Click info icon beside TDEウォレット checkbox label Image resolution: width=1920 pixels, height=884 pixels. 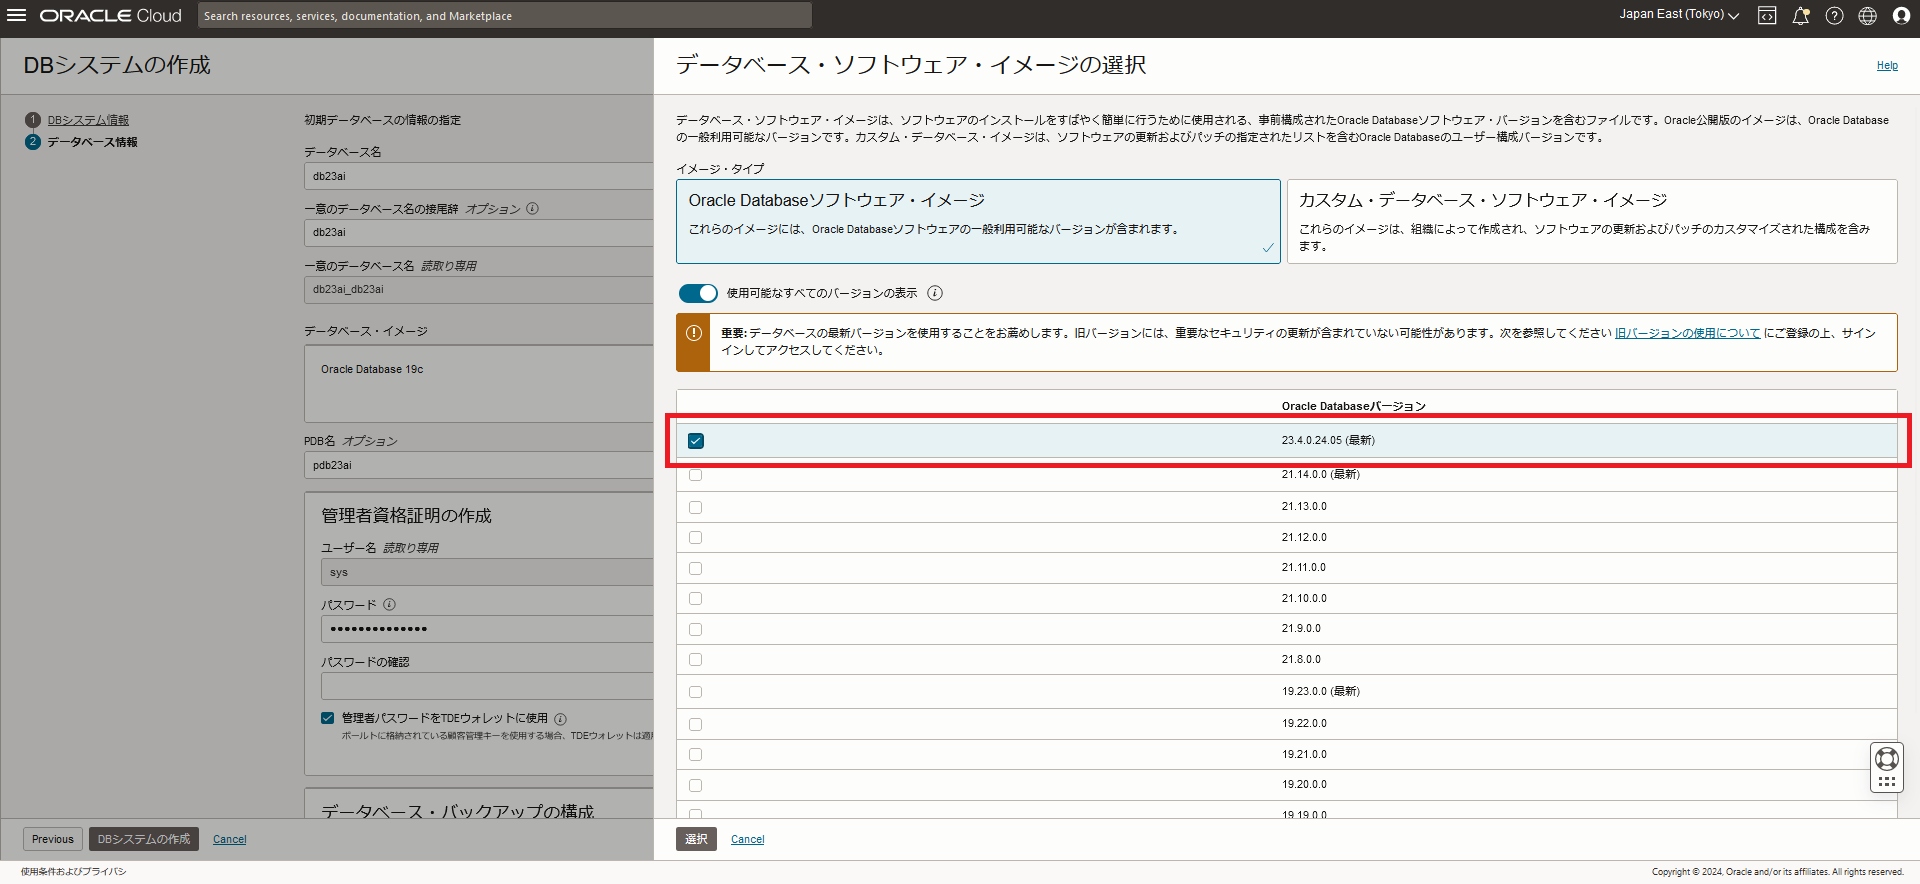tap(560, 719)
